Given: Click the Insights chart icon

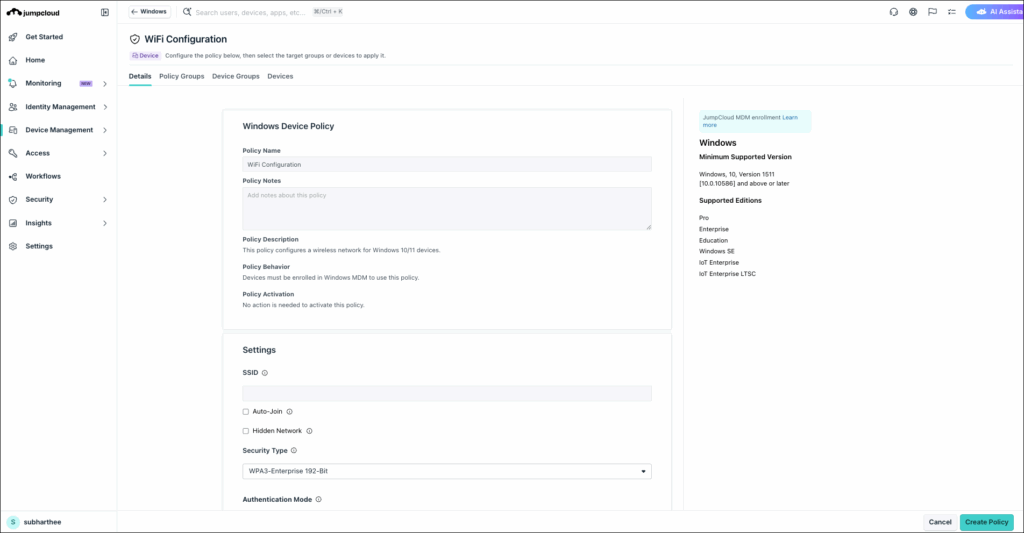Looking at the screenshot, I should pyautogui.click(x=13, y=223).
